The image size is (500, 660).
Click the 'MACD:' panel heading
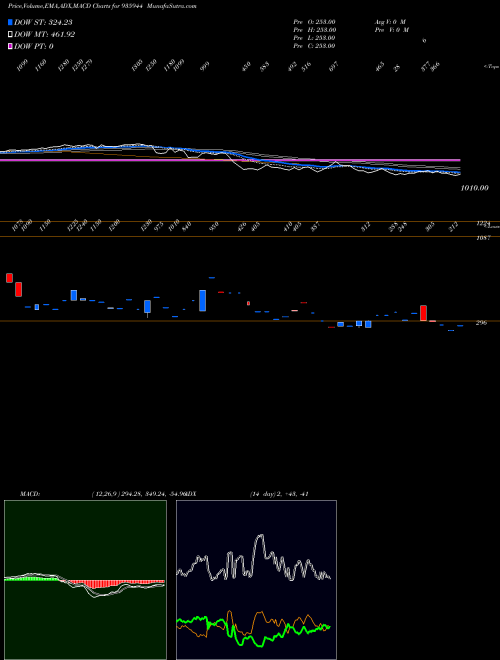pos(30,494)
